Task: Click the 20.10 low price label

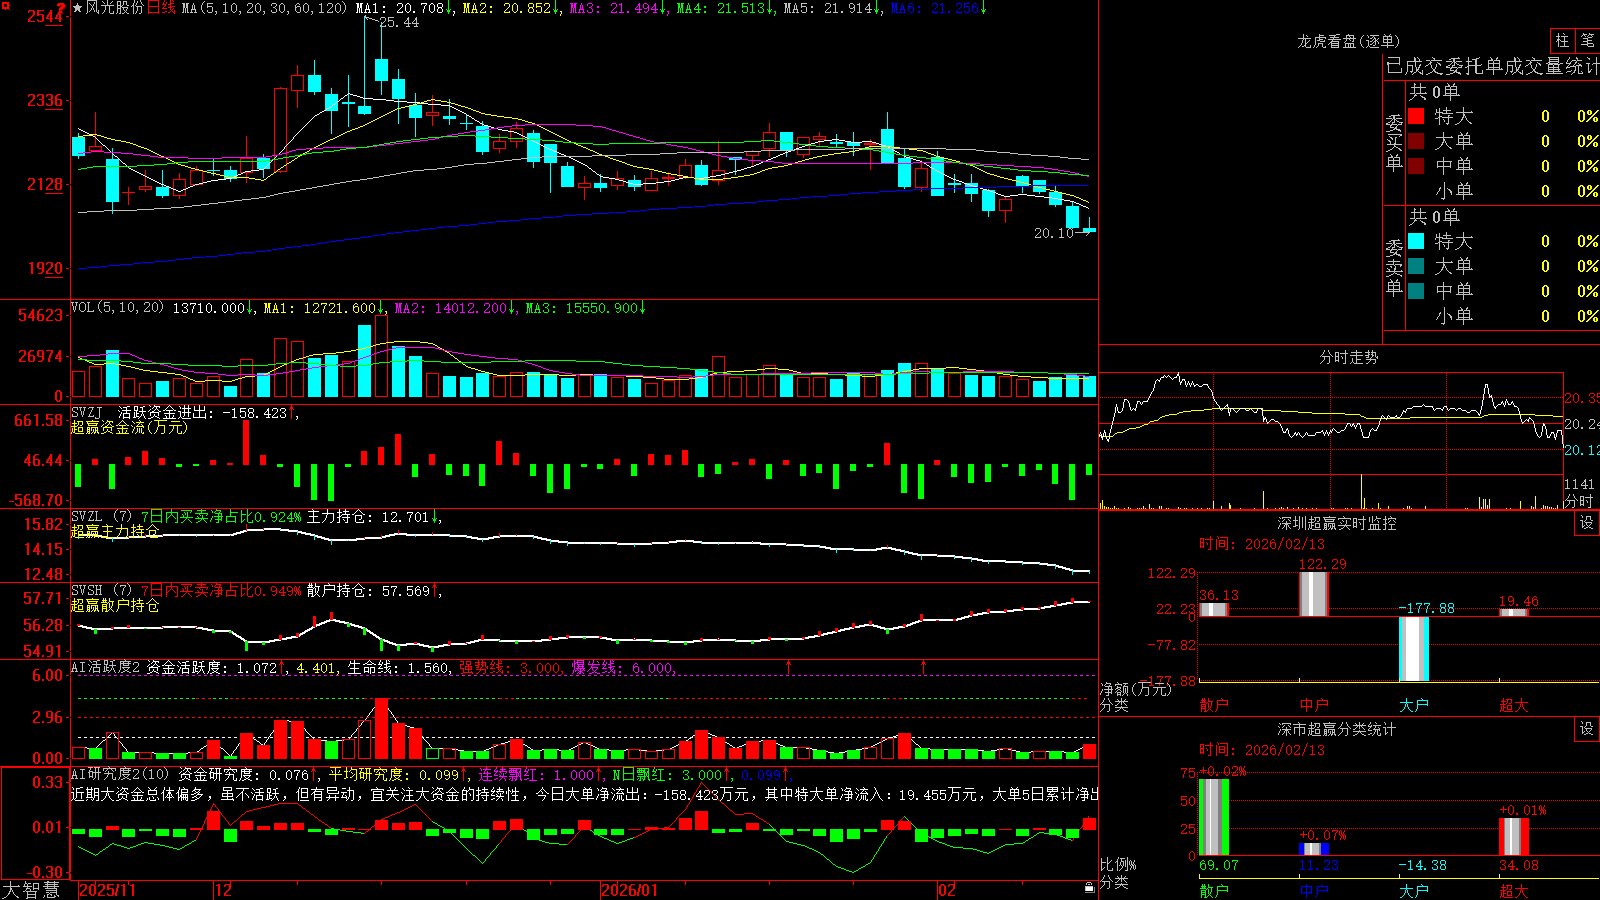Action: pos(1053,233)
